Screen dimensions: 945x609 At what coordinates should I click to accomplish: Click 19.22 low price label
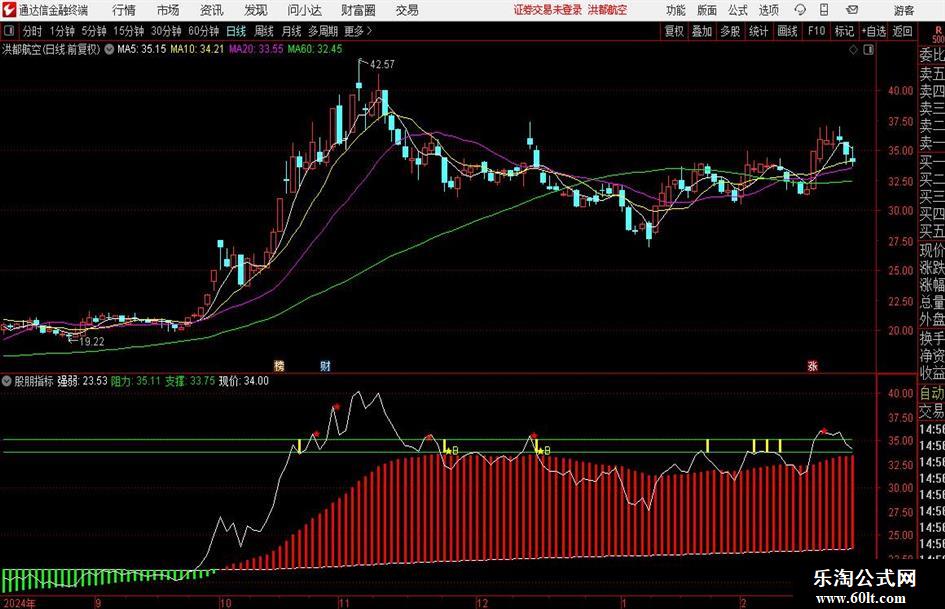92,341
